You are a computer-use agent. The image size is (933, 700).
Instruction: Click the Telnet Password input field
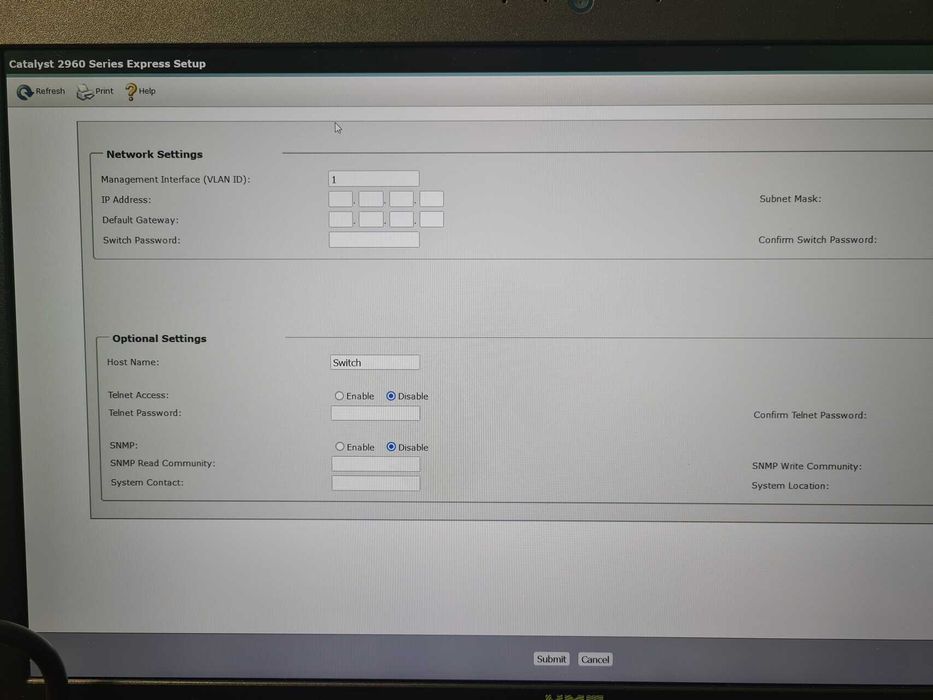tap(375, 413)
